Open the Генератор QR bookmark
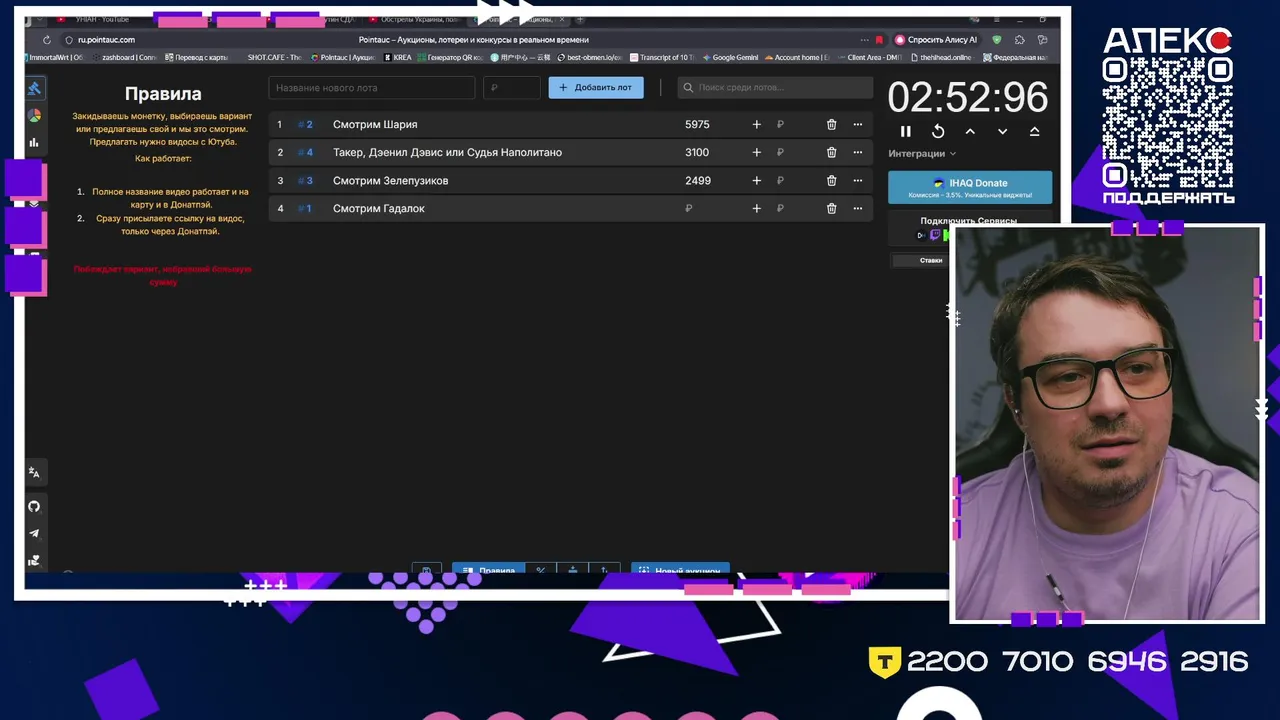 point(450,58)
